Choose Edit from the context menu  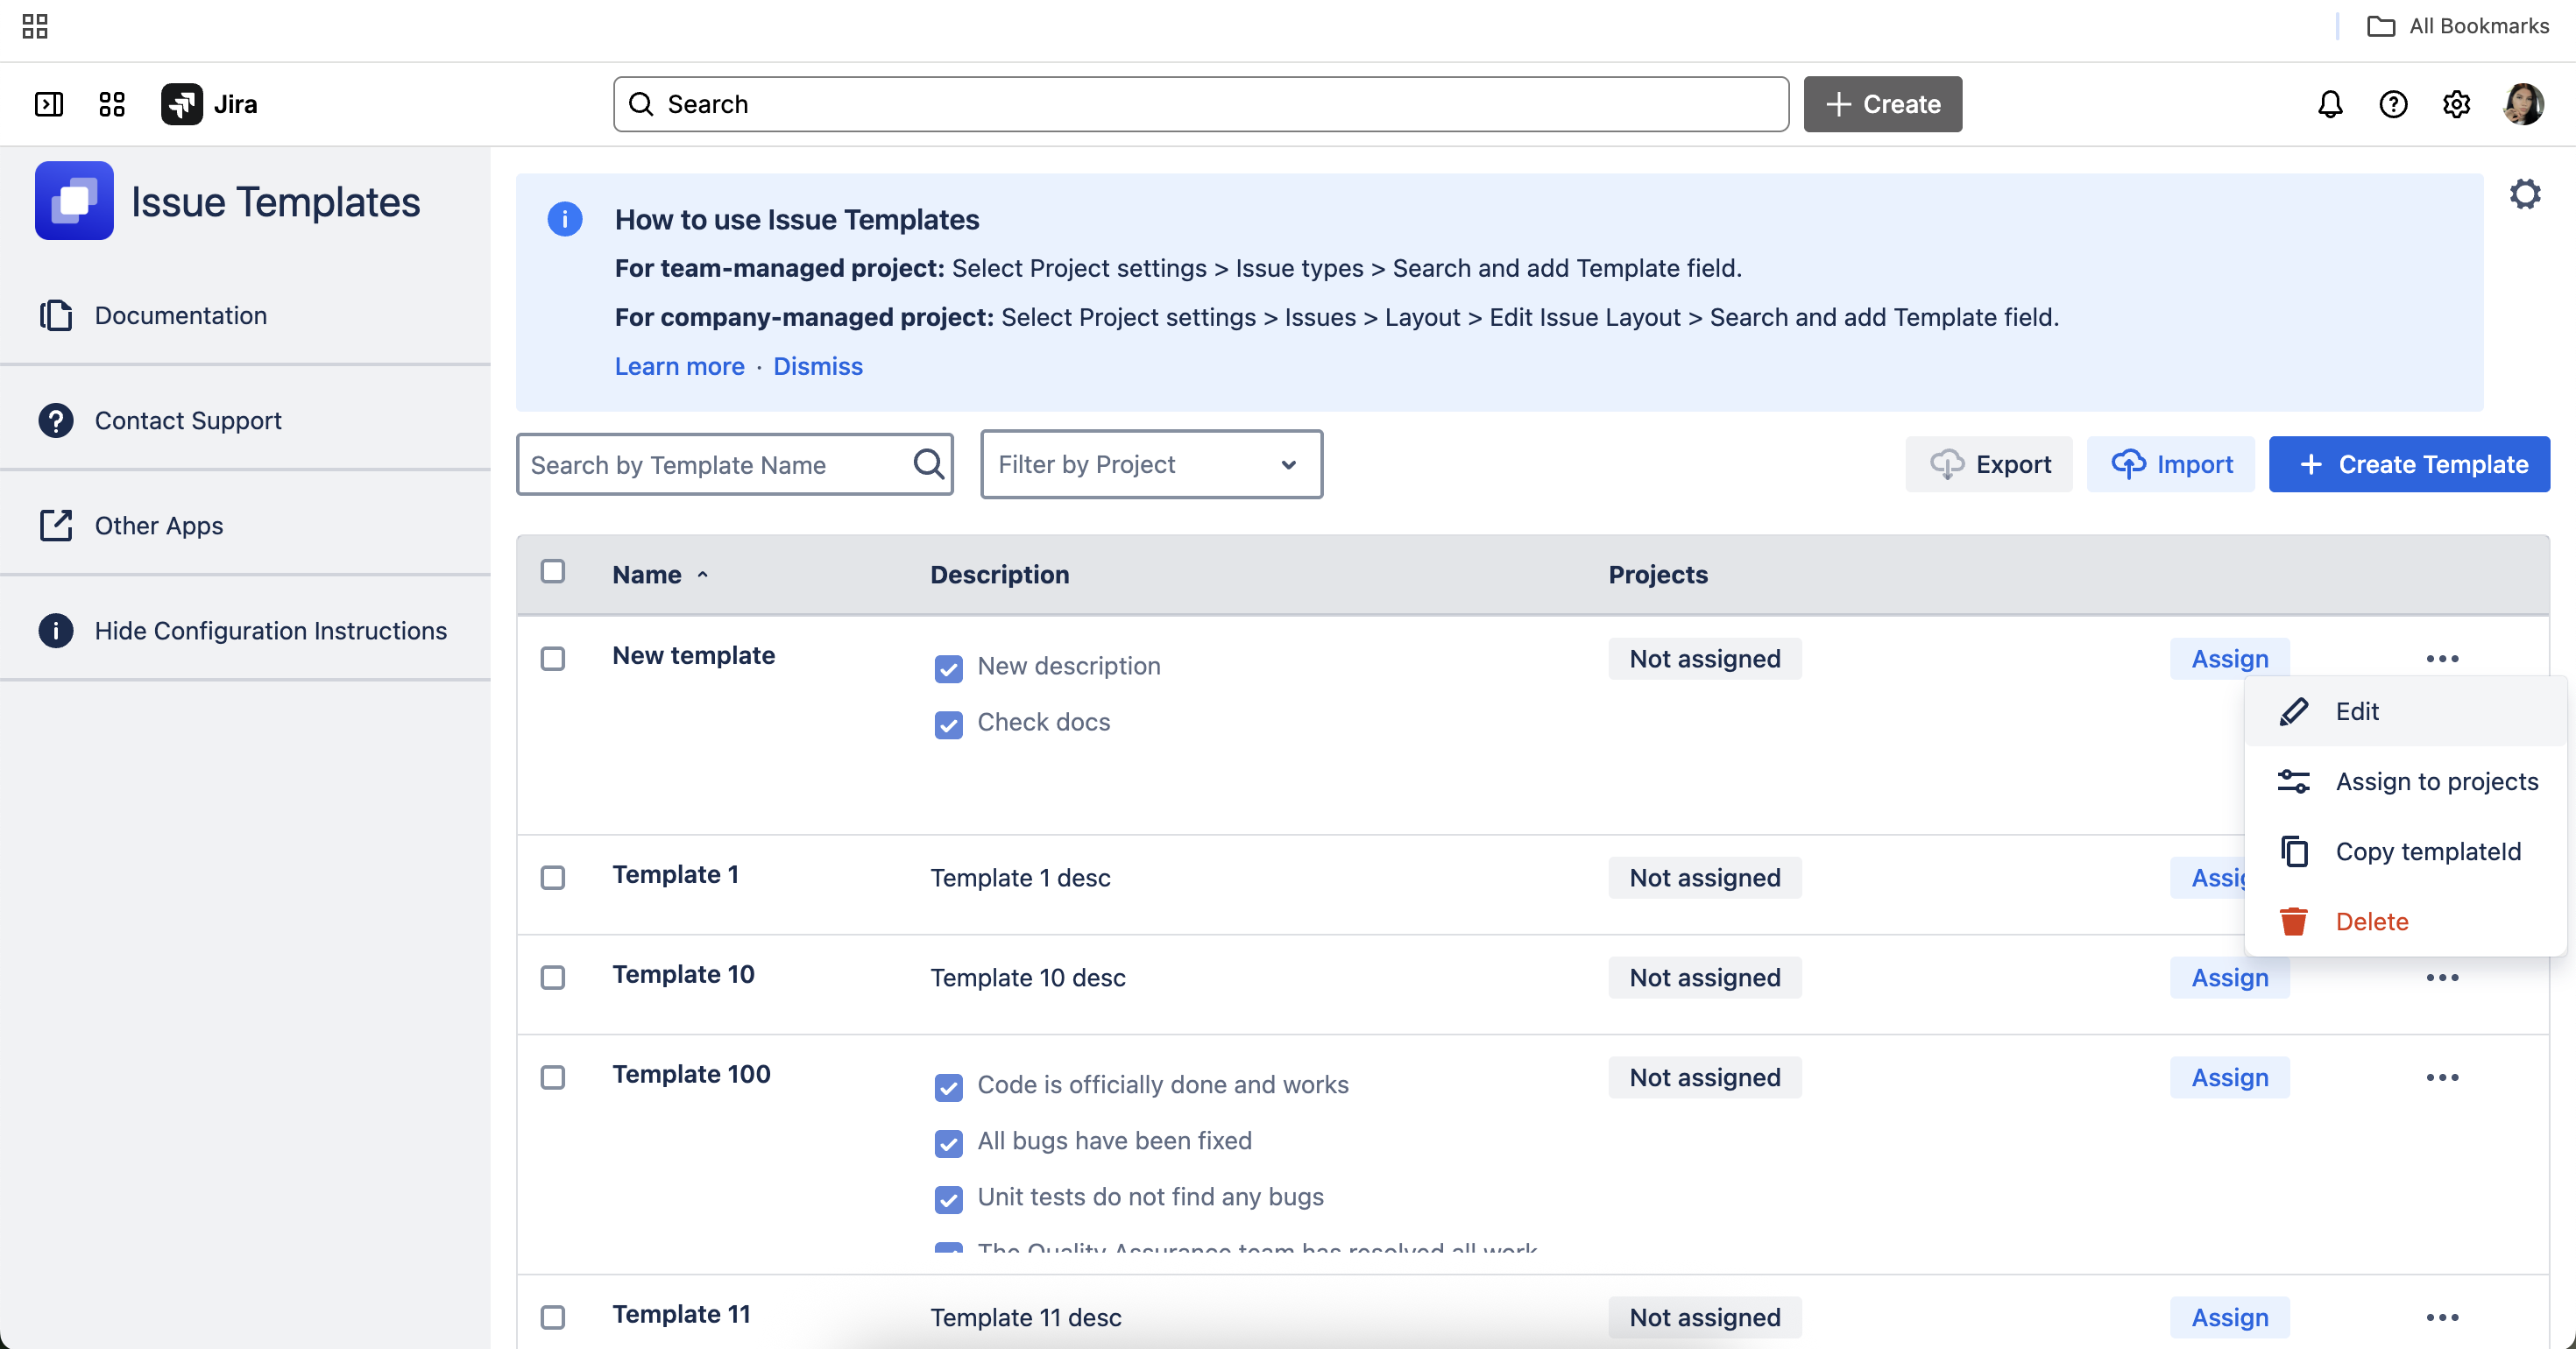tap(2356, 711)
